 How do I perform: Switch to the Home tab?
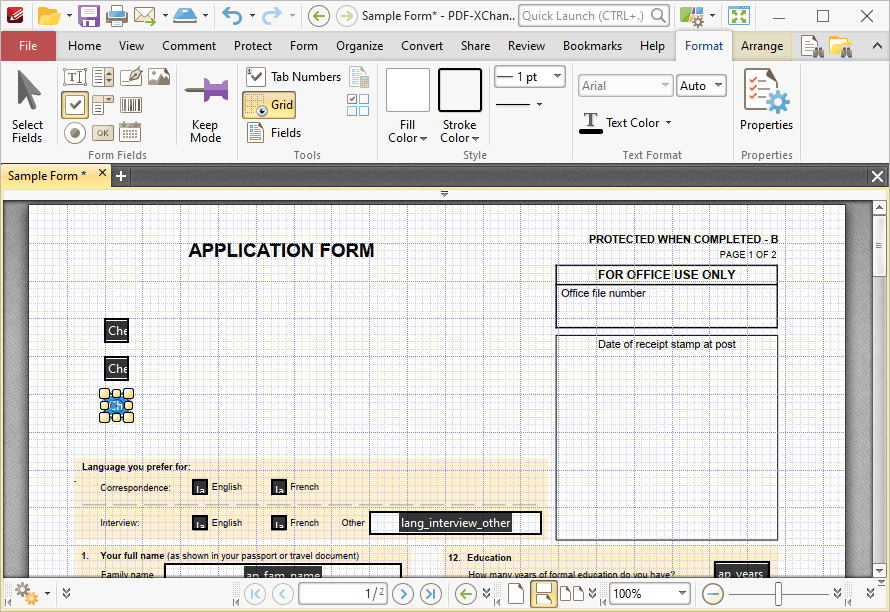[x=85, y=46]
